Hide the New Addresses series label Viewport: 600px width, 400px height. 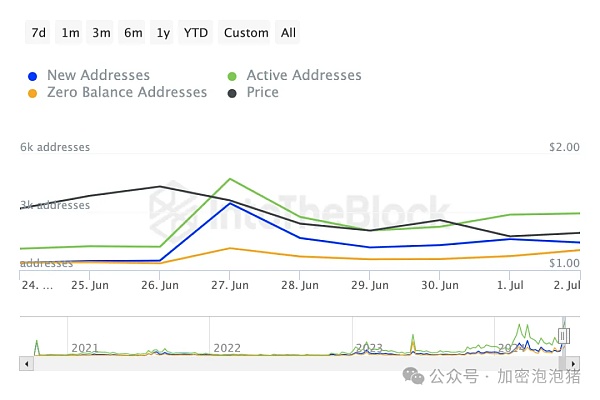[x=98, y=75]
